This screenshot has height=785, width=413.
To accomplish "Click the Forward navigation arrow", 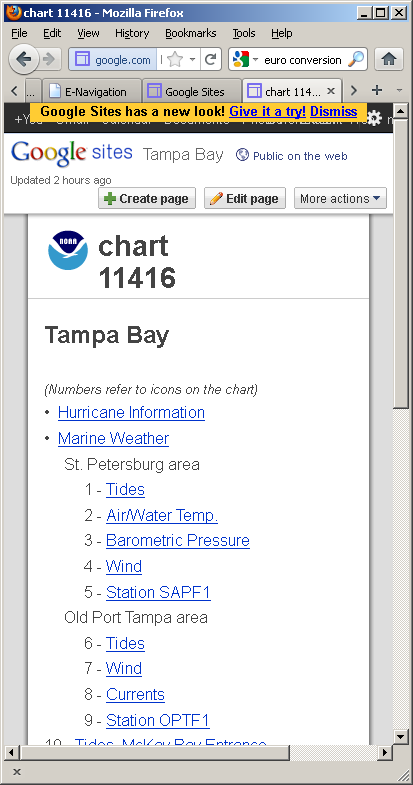I will [50, 60].
